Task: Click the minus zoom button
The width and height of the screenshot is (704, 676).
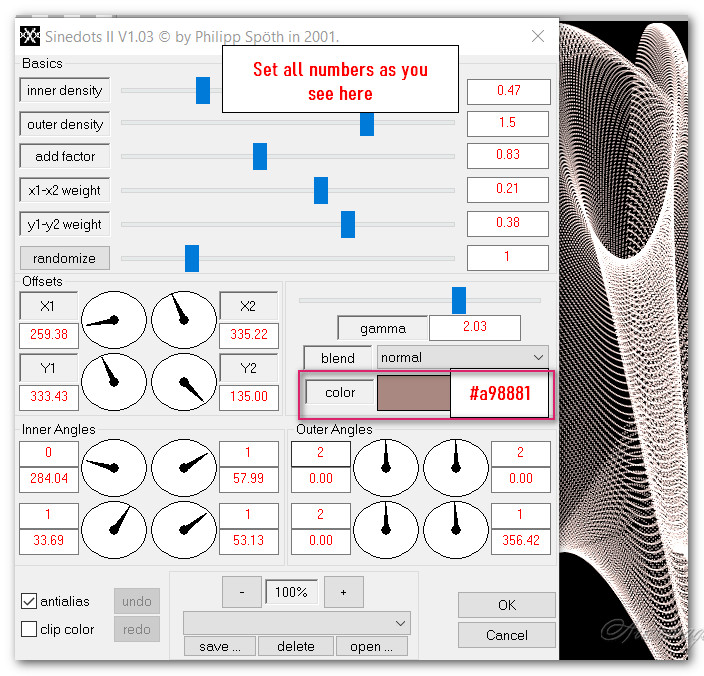Action: point(242,592)
